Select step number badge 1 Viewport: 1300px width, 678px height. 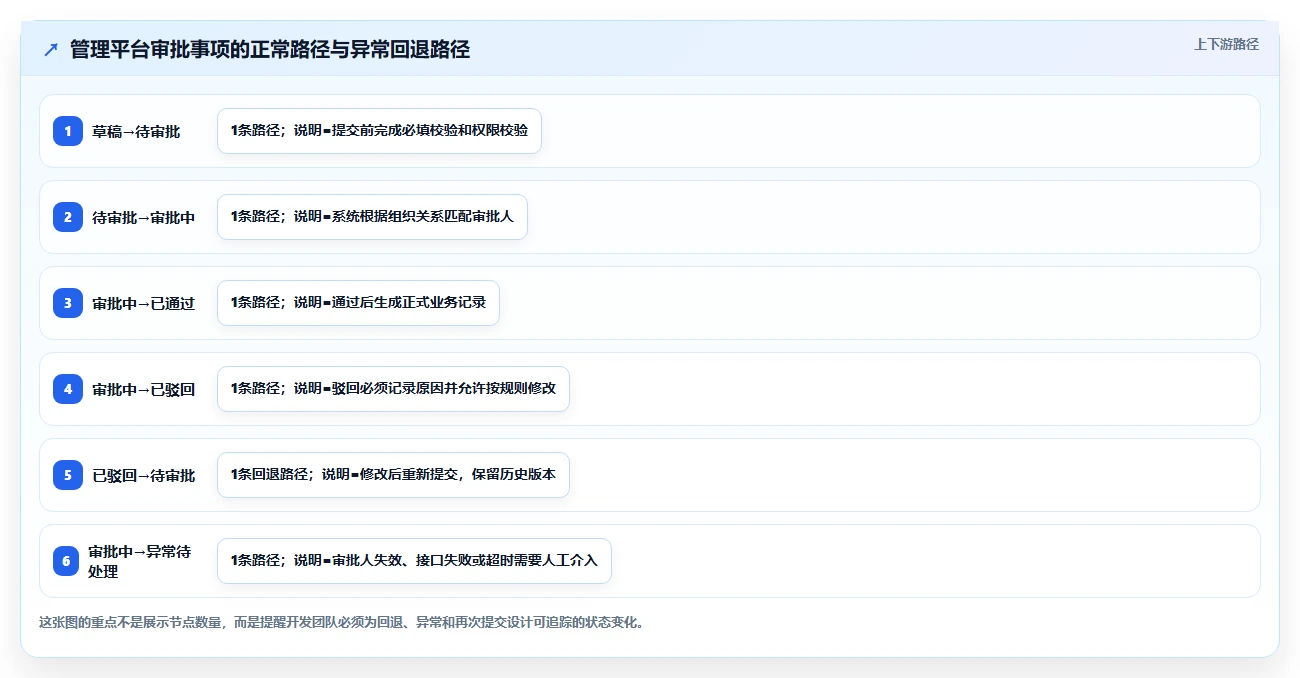[x=68, y=131]
